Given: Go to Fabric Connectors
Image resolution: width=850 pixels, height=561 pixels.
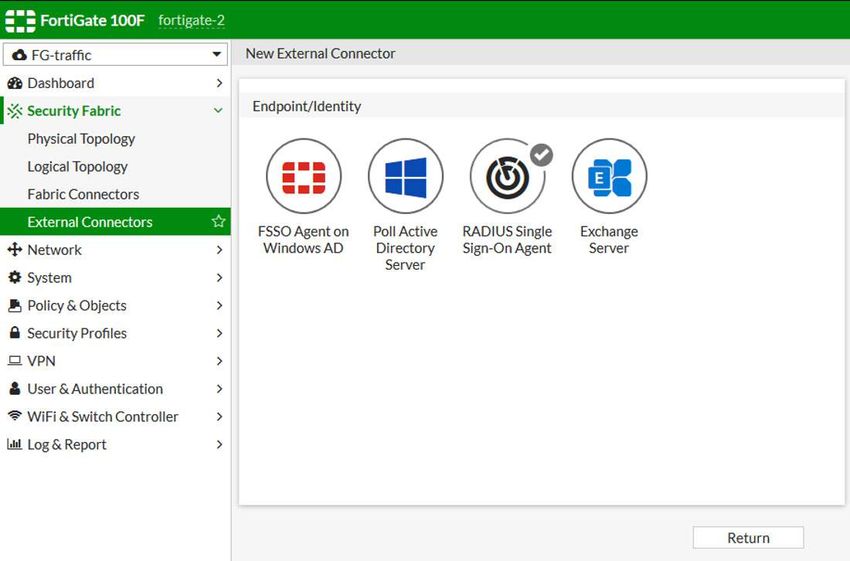Looking at the screenshot, I should (83, 194).
